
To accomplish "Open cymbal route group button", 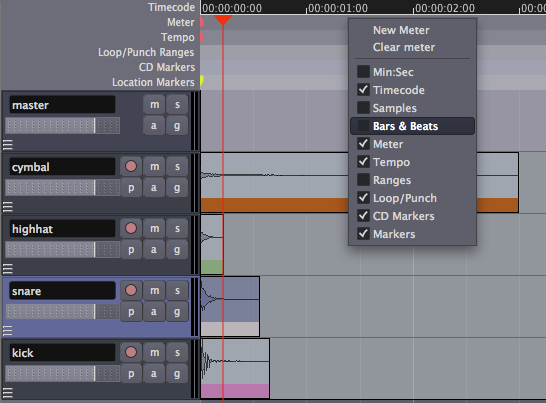I will 177,188.
